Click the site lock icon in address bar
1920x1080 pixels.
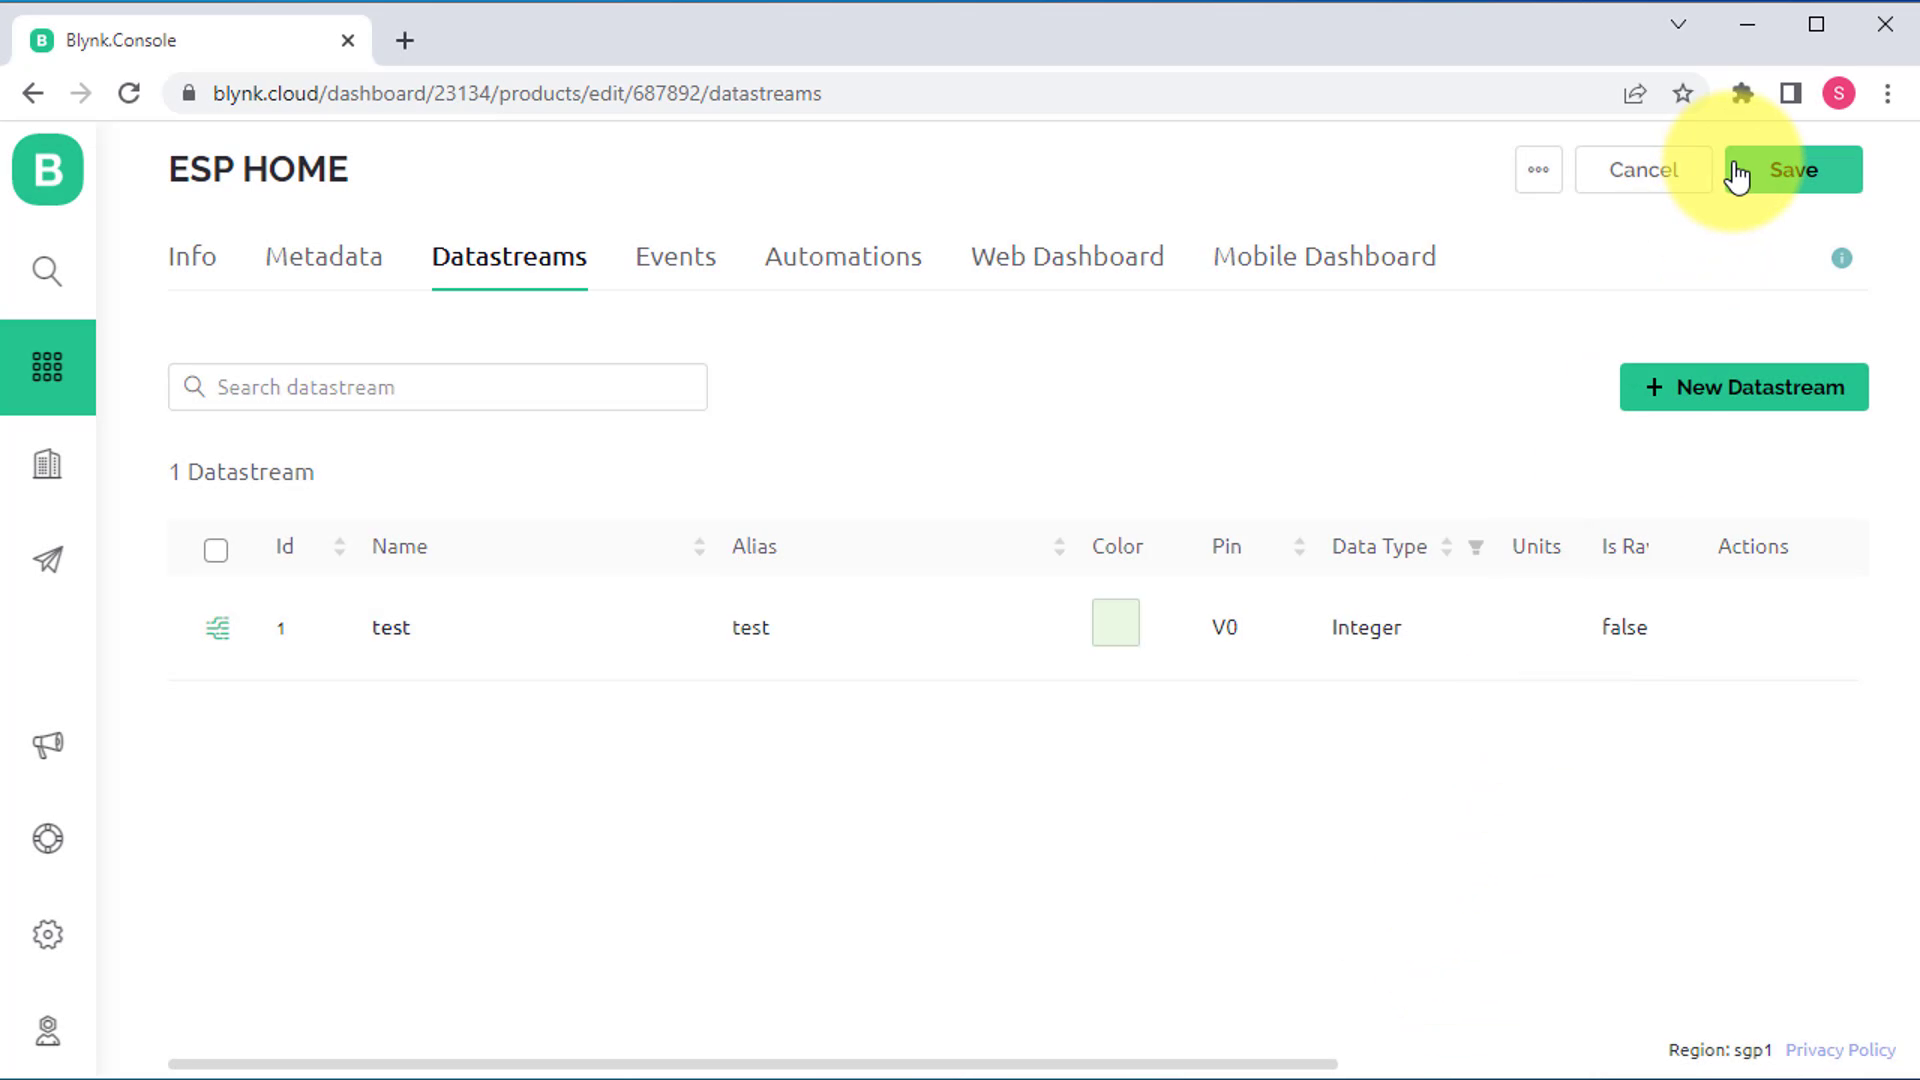188,93
